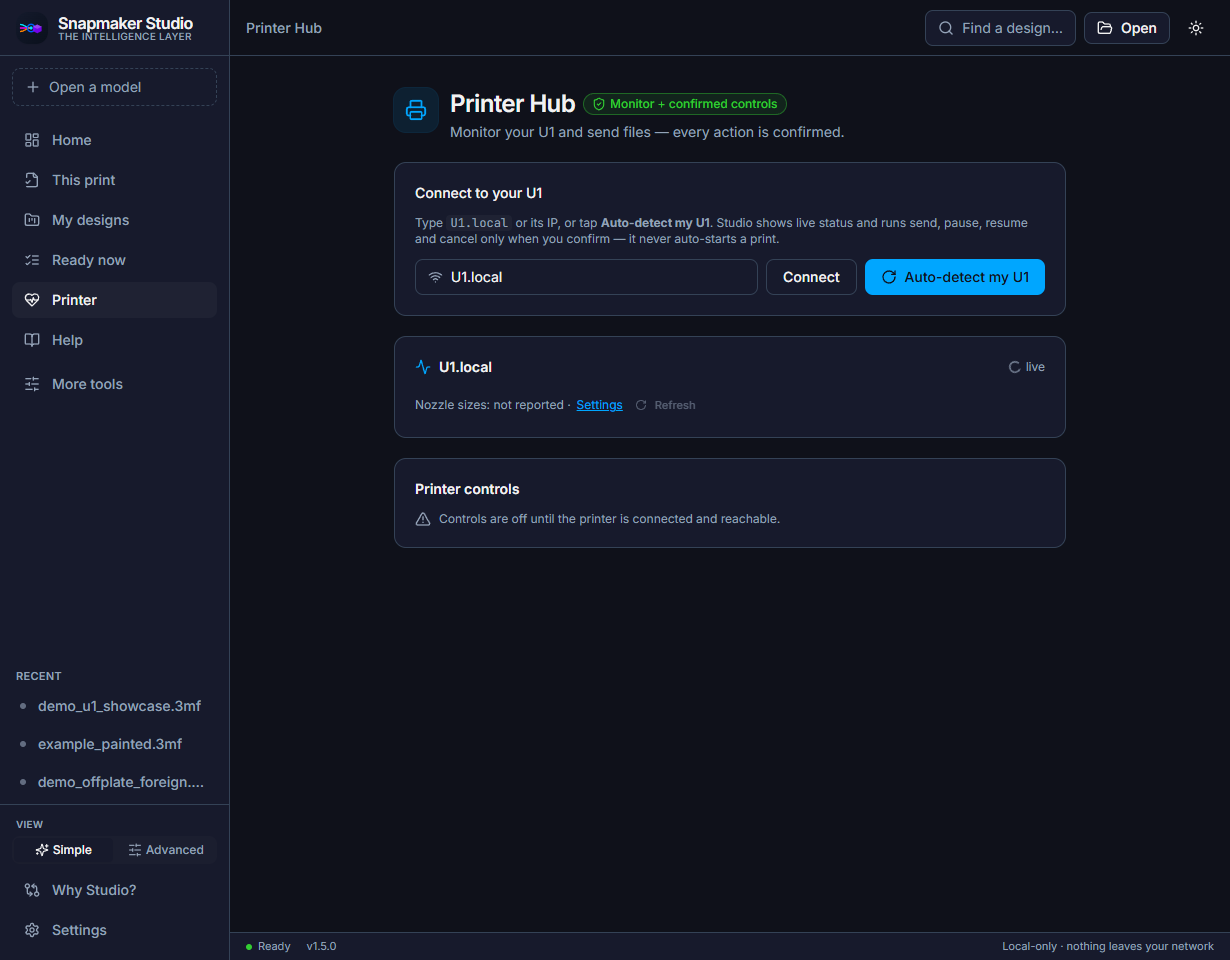Click the Snapmaker Studio logo icon

[x=32, y=28]
